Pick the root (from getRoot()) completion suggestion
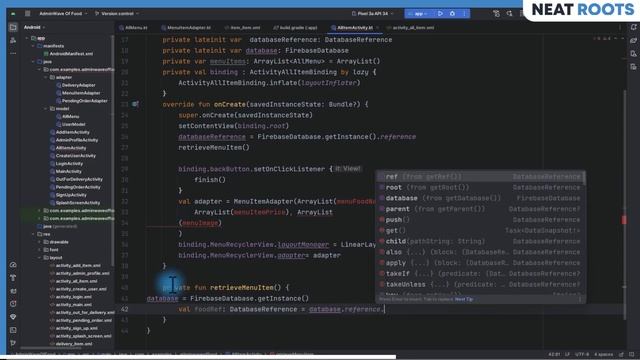 pyautogui.click(x=481, y=187)
